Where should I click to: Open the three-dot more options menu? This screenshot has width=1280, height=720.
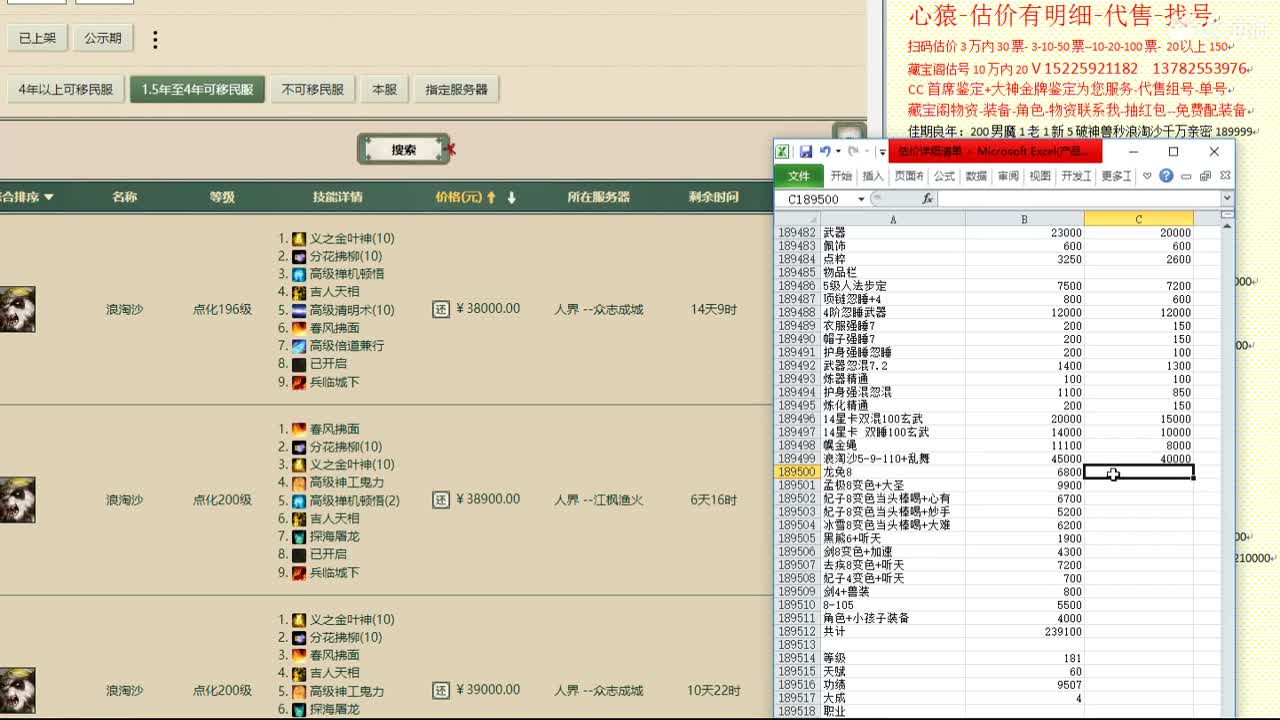coord(155,39)
